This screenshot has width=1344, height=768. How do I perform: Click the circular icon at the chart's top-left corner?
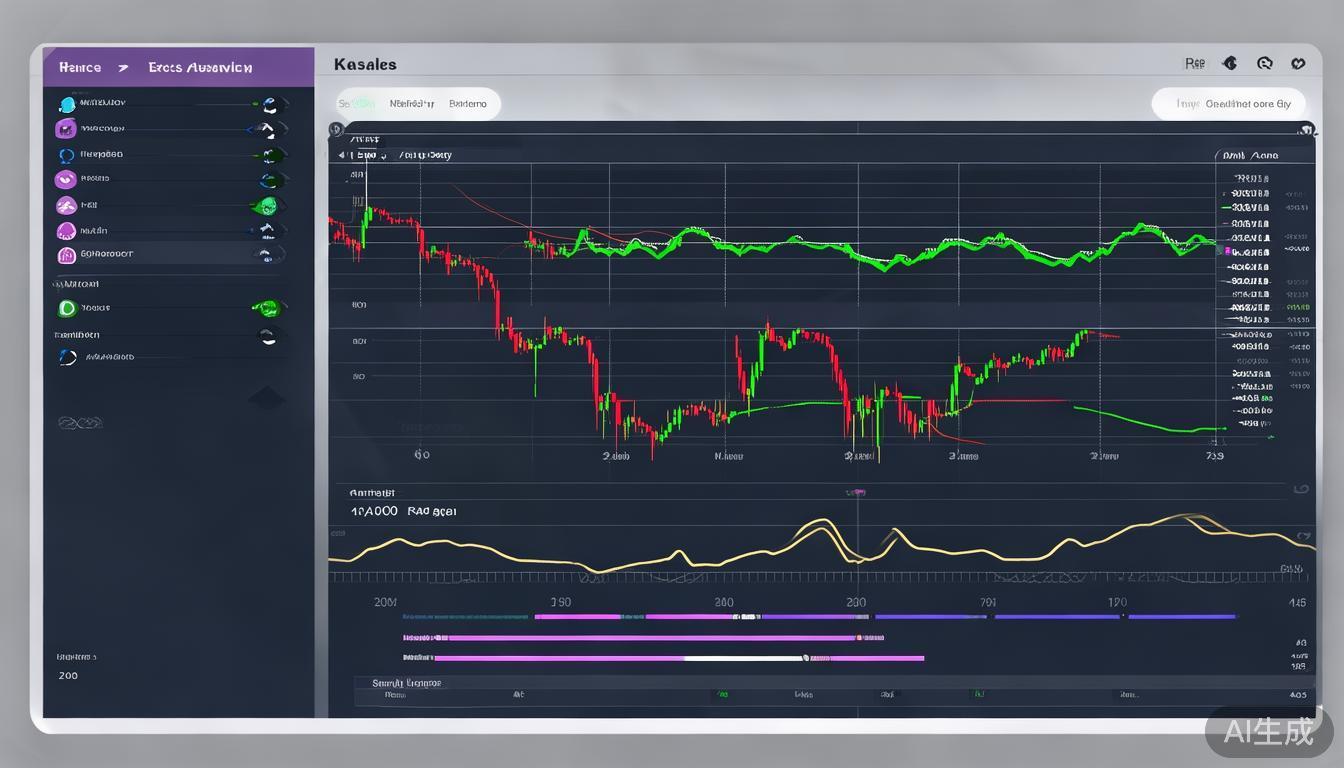[336, 129]
